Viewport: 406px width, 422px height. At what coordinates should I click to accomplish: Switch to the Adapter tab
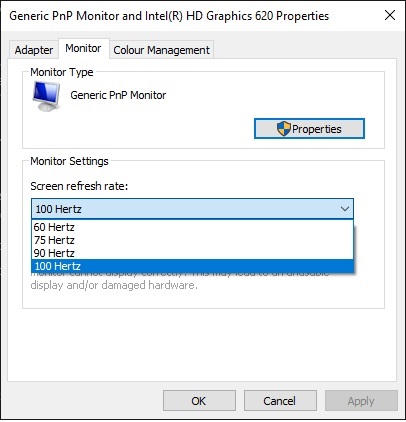pyautogui.click(x=34, y=50)
